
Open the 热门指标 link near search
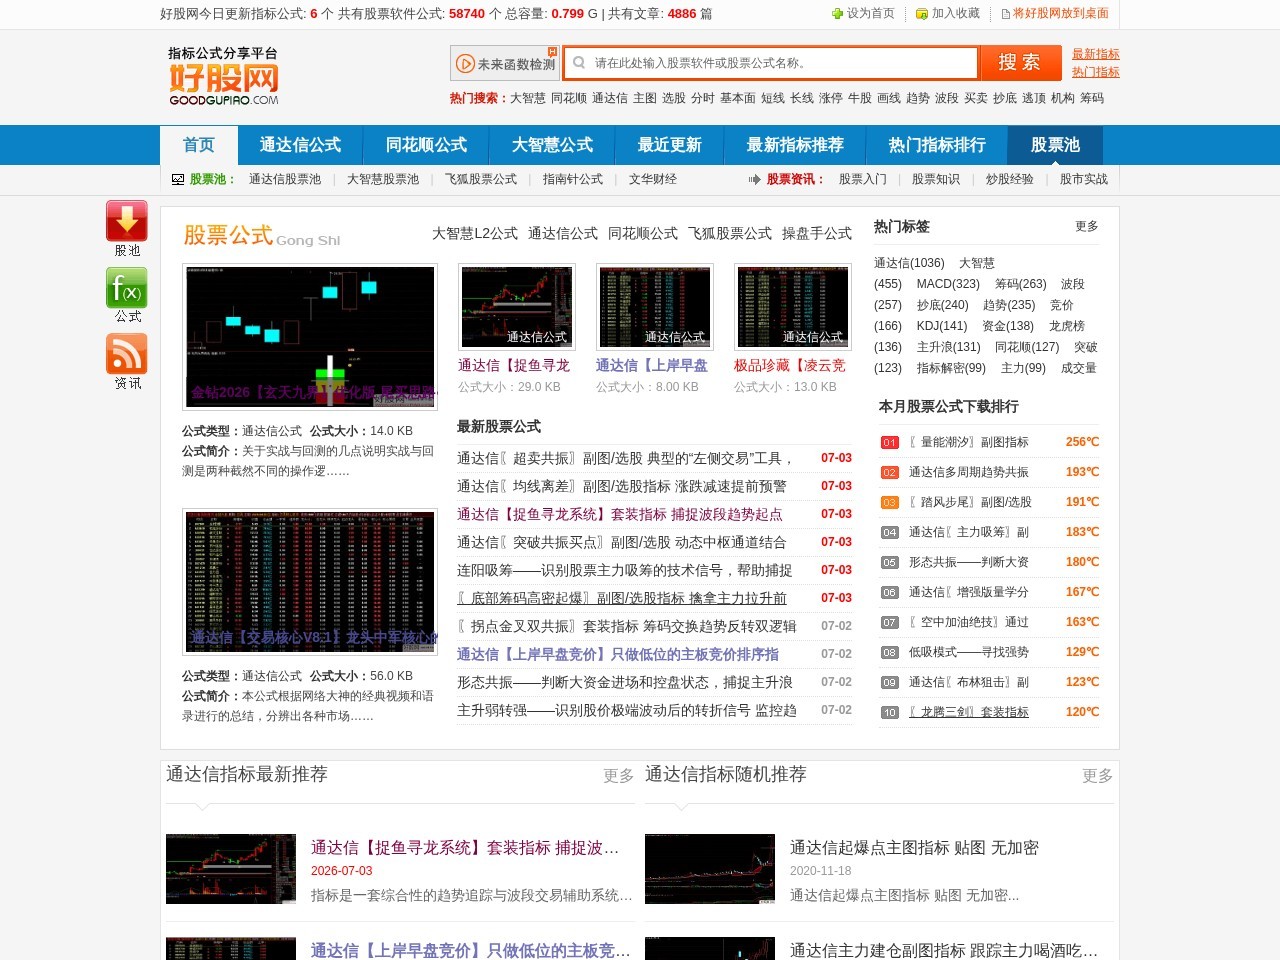tap(1096, 72)
